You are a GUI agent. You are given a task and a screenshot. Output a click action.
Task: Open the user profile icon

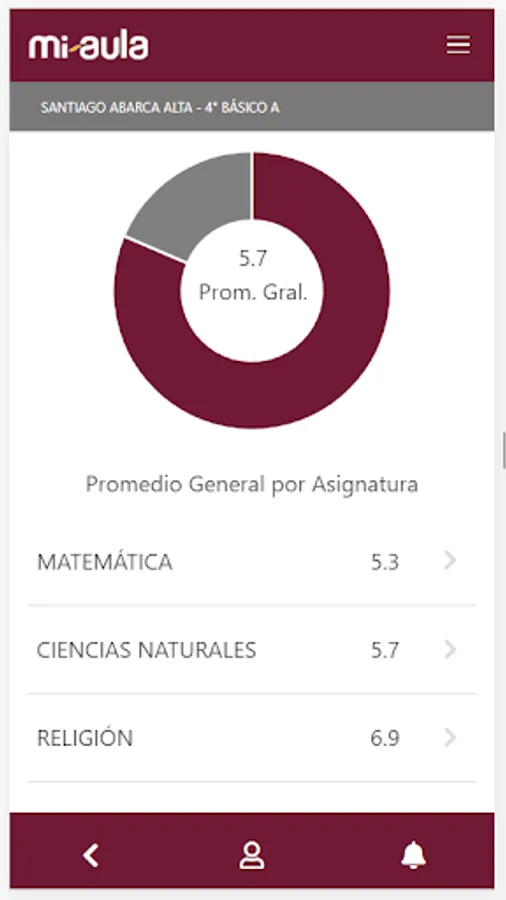point(251,855)
